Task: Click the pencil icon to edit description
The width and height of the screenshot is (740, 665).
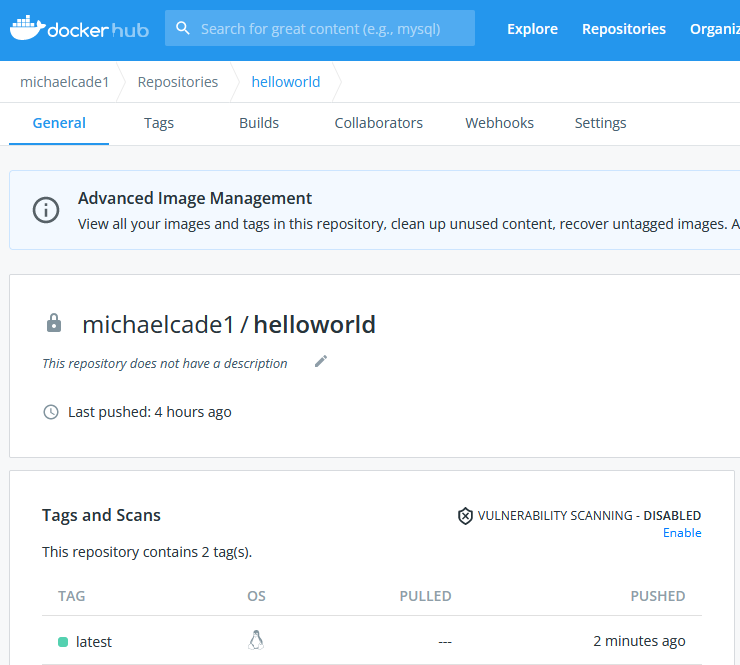Action: point(321,361)
